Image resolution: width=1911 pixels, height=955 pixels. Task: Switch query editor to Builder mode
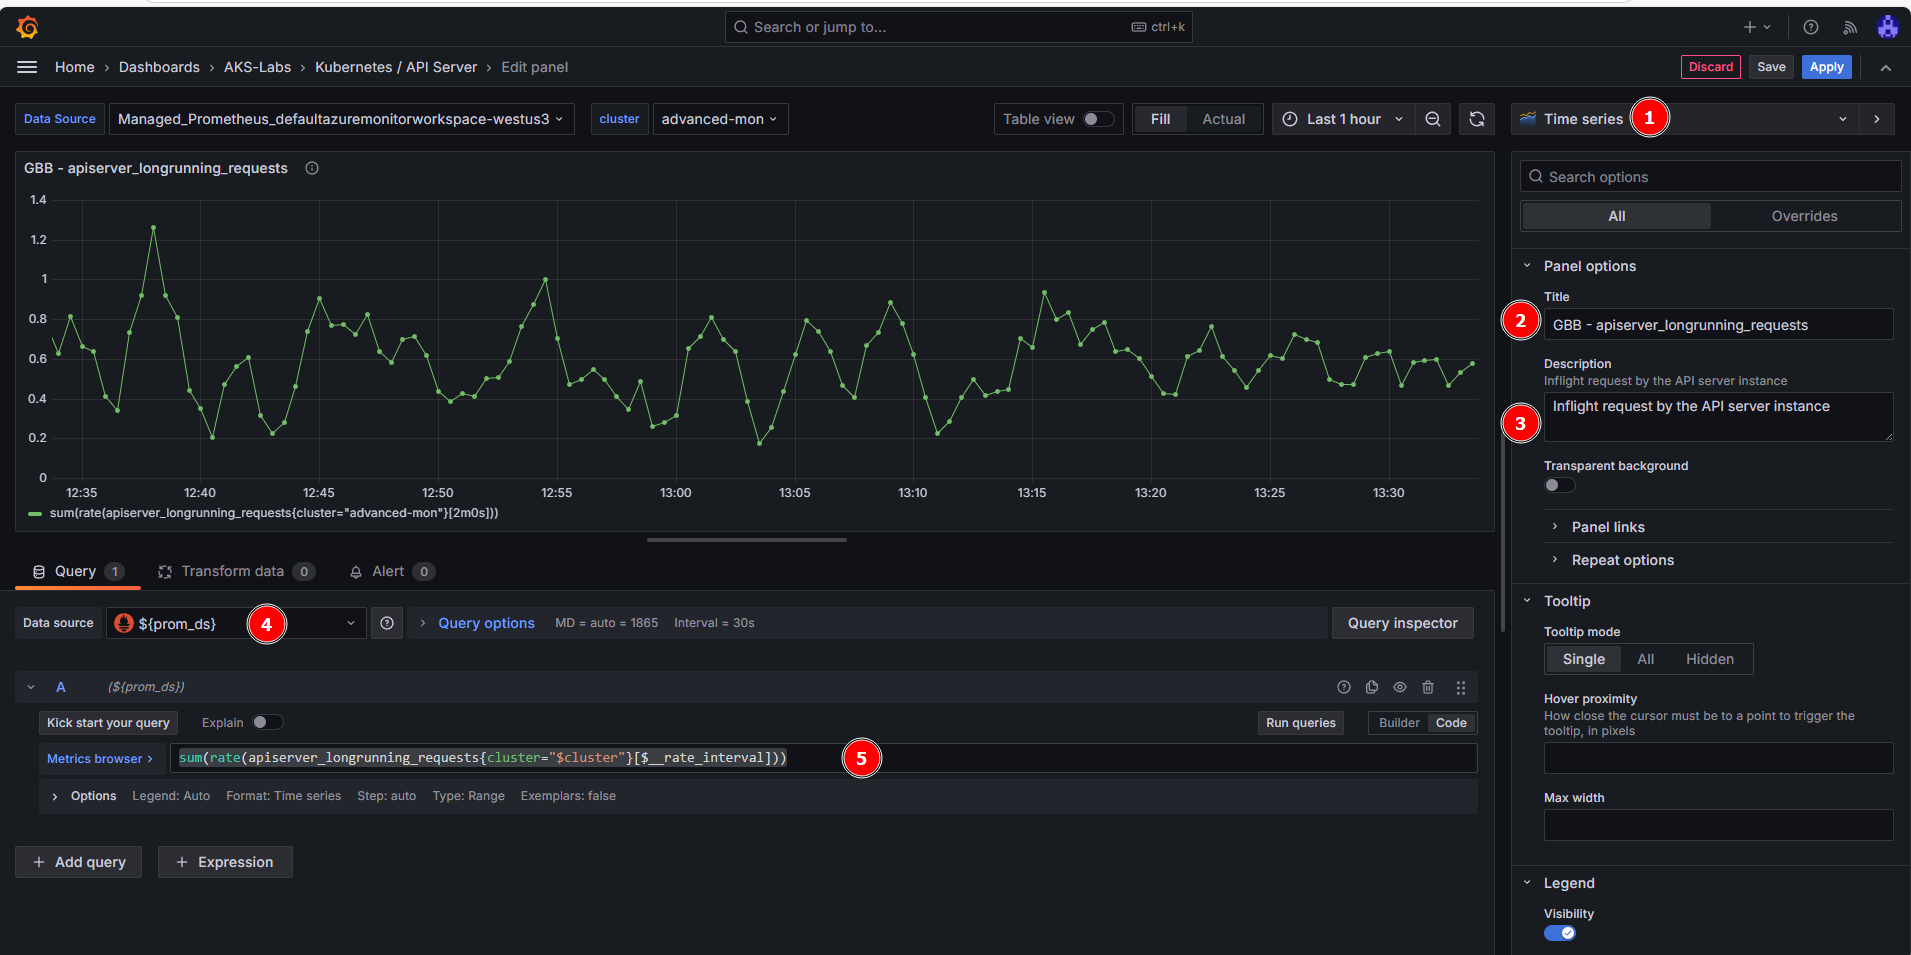(1398, 723)
